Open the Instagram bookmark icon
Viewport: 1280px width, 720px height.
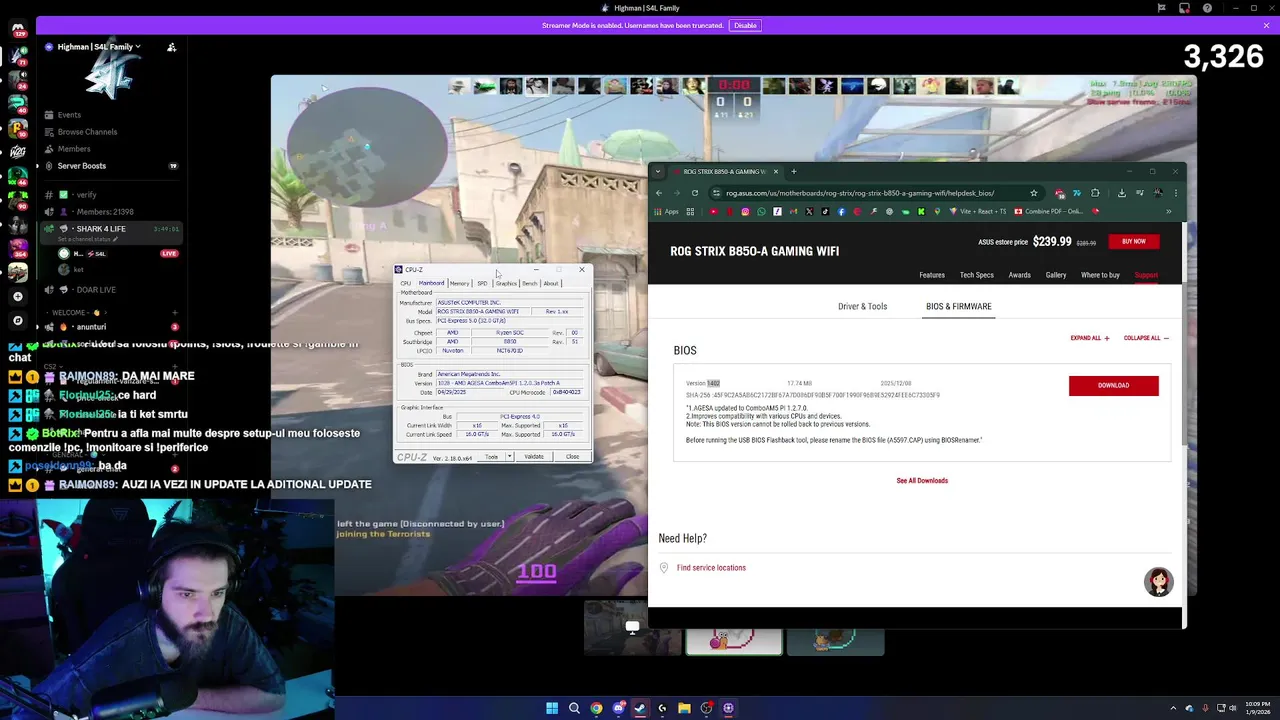point(745,211)
